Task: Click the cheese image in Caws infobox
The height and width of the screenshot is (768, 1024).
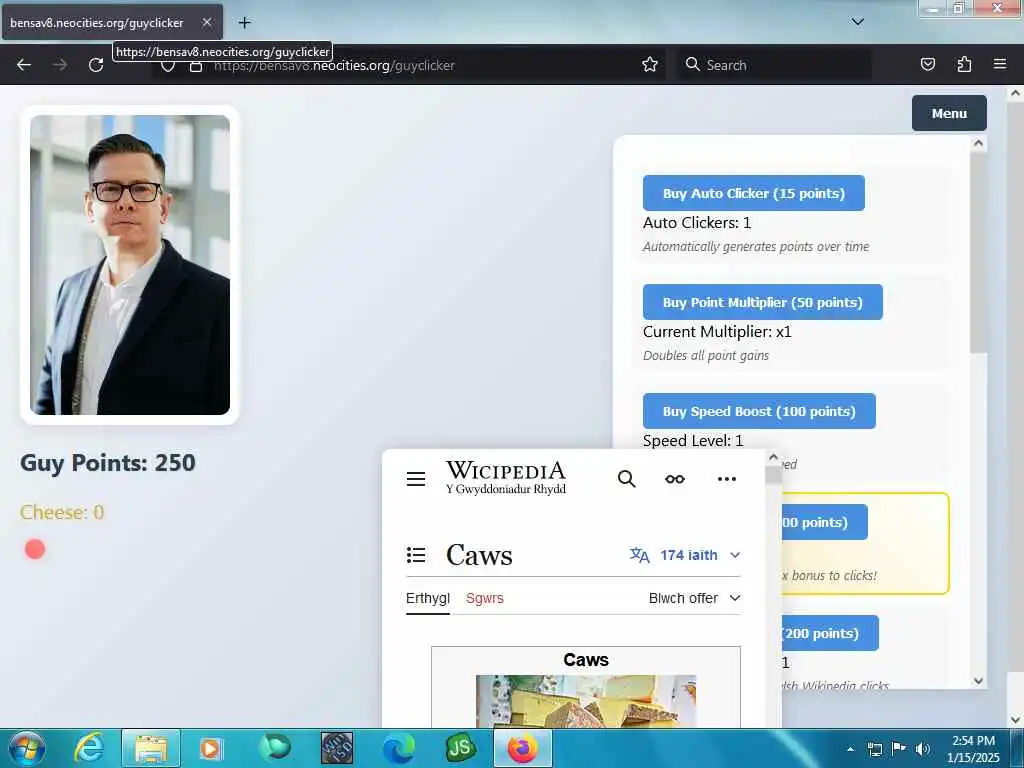Action: point(586,701)
